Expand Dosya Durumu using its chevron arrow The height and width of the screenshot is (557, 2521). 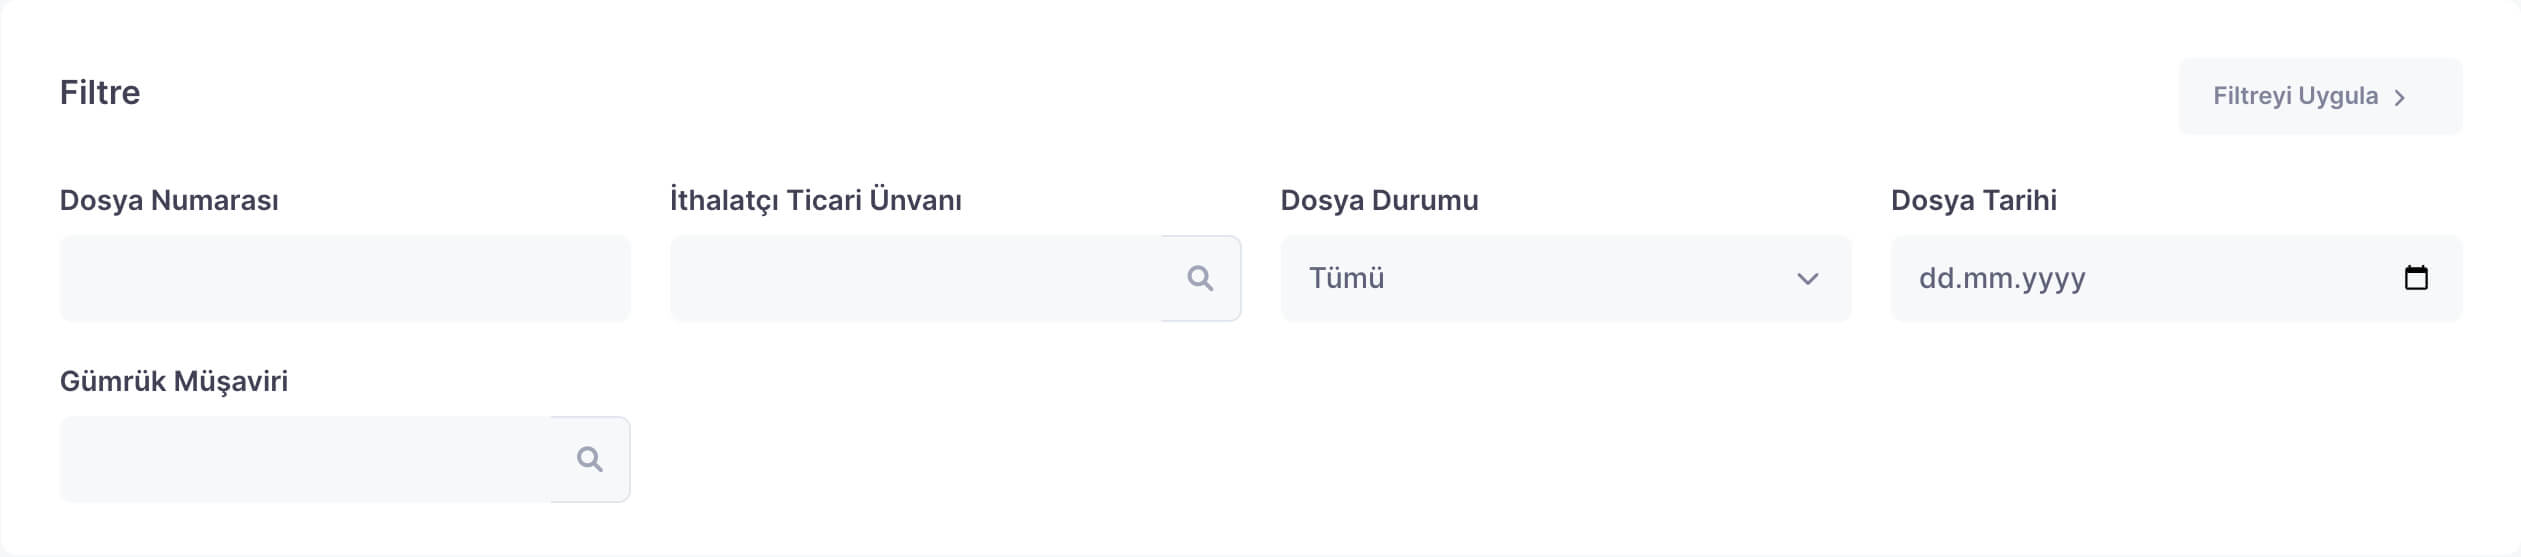[1807, 279]
